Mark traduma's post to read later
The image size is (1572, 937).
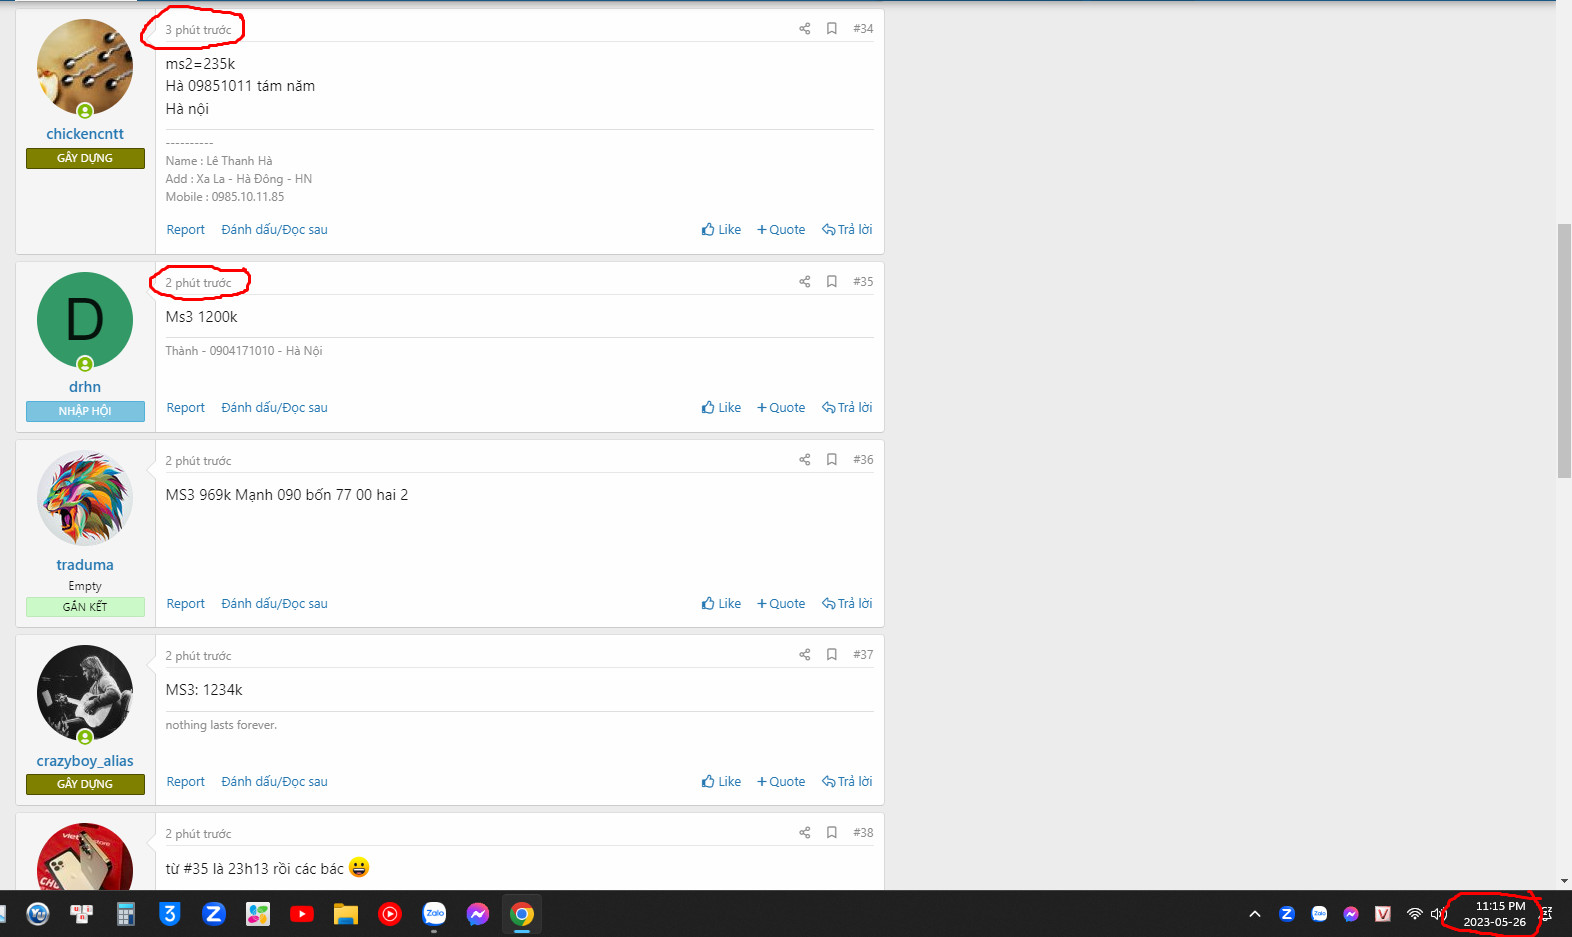pos(274,604)
